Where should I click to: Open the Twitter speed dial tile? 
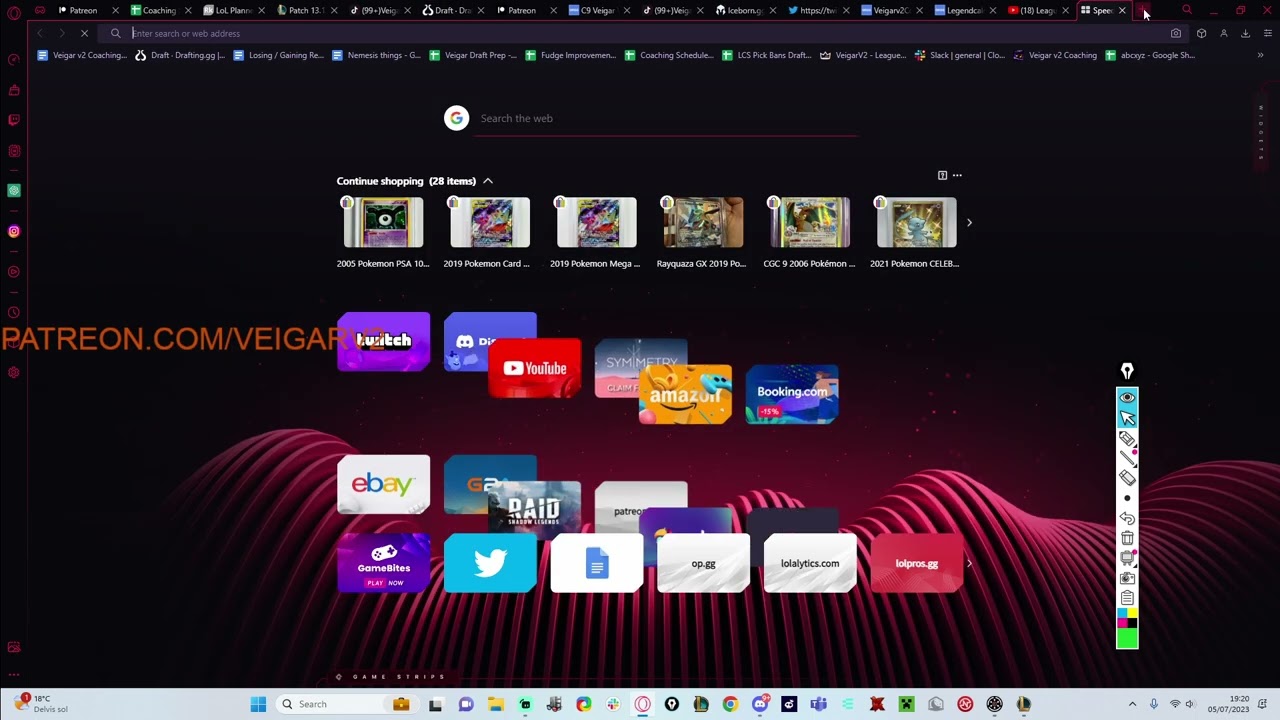(x=490, y=563)
